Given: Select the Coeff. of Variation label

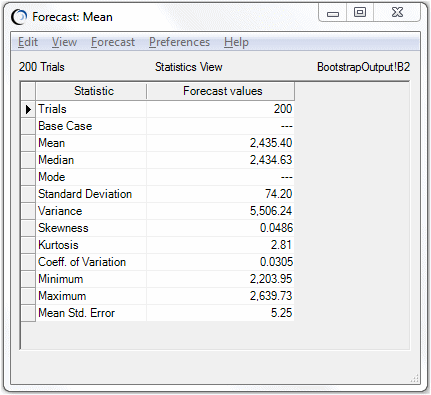Looking at the screenshot, I should point(82,262).
